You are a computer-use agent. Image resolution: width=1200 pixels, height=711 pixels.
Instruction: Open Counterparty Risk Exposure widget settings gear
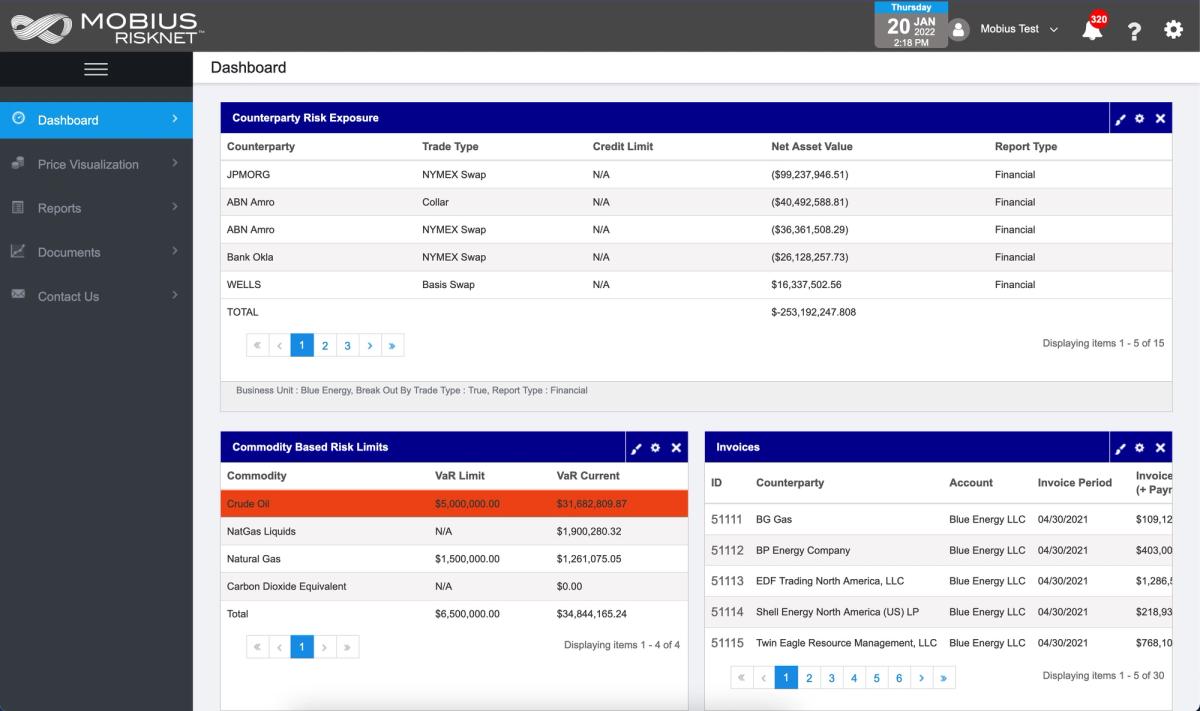pyautogui.click(x=1139, y=118)
